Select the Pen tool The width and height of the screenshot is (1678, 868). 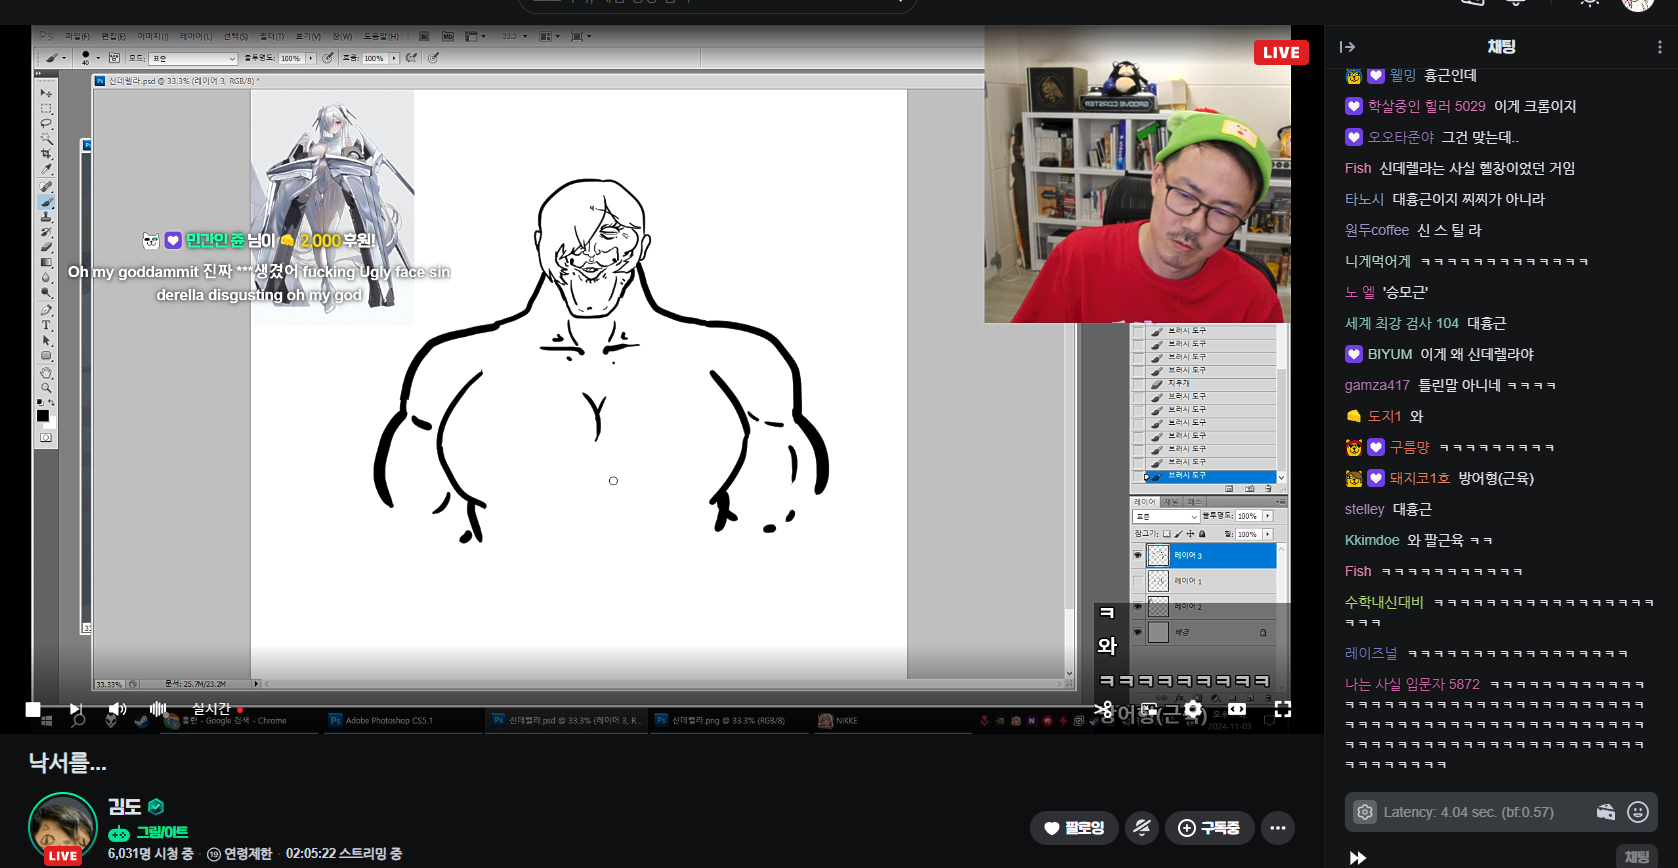pyautogui.click(x=46, y=311)
